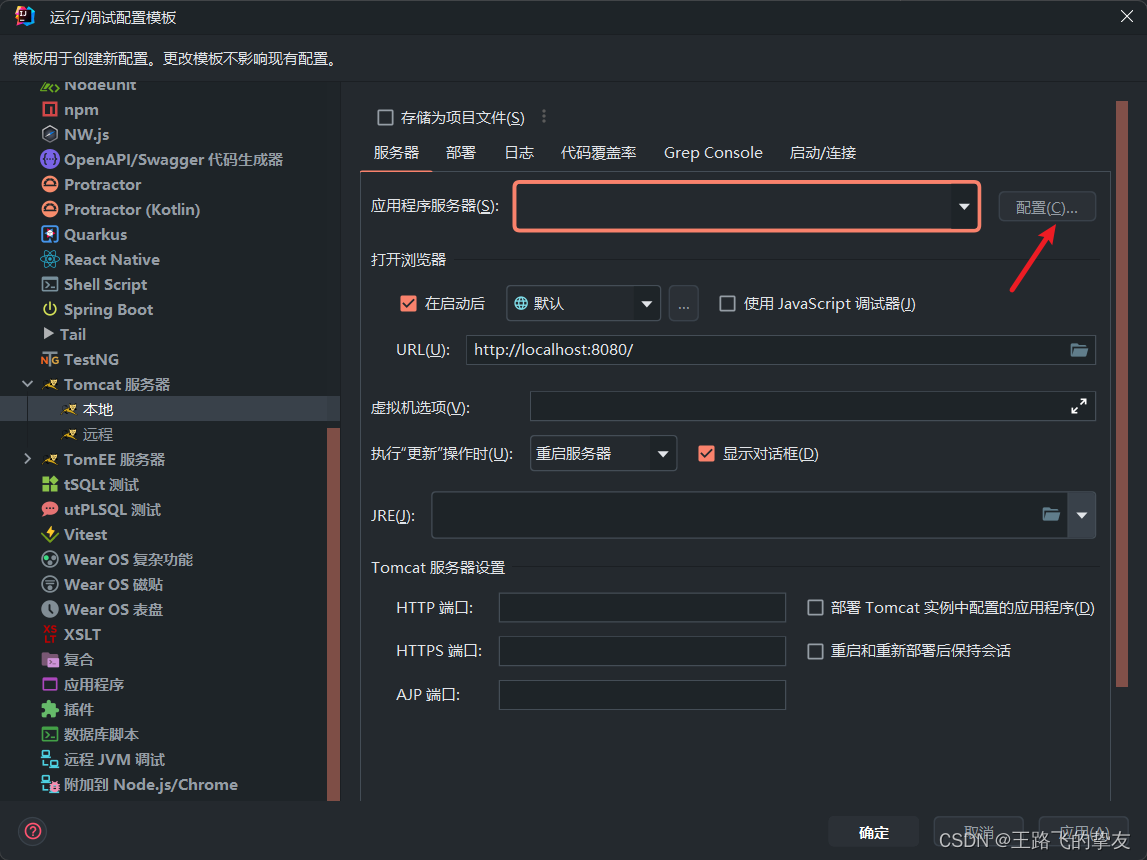Viewport: 1147px width, 860px height.
Task: Expand the TomEE 服务器 tree node
Action: click(x=27, y=459)
